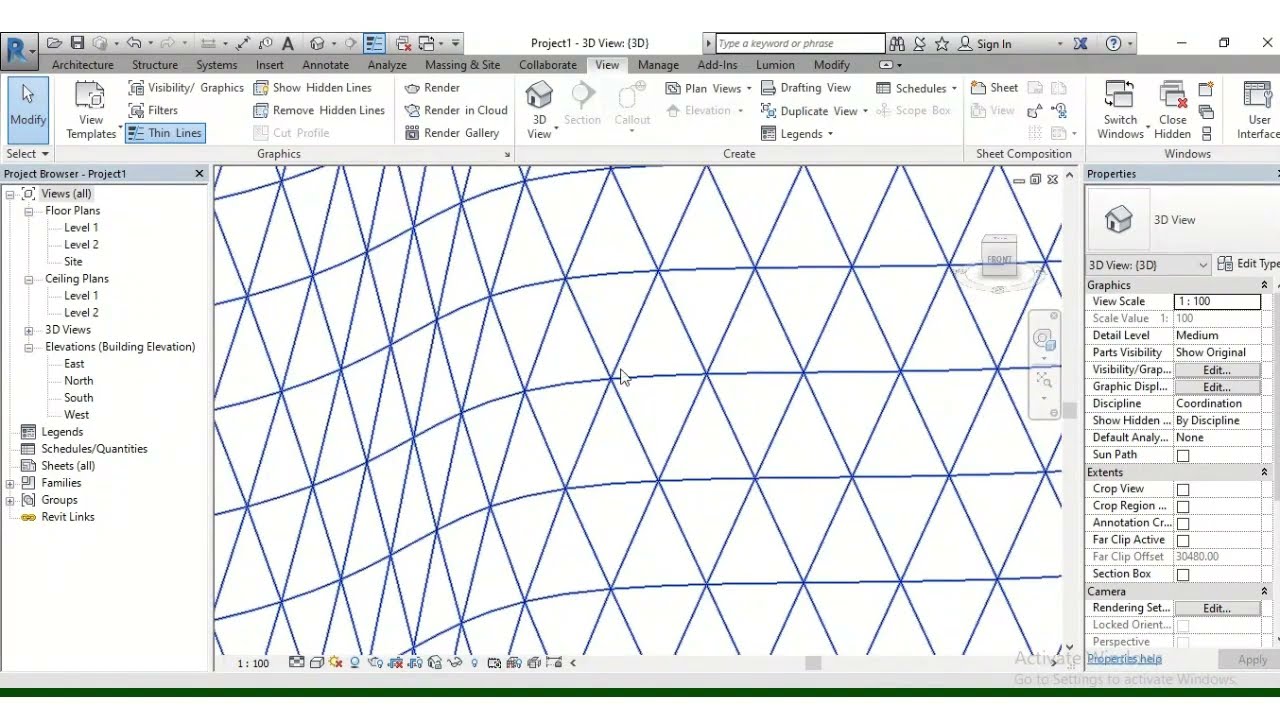Open the Help question mark icon
1280x720 pixels.
[1114, 44]
